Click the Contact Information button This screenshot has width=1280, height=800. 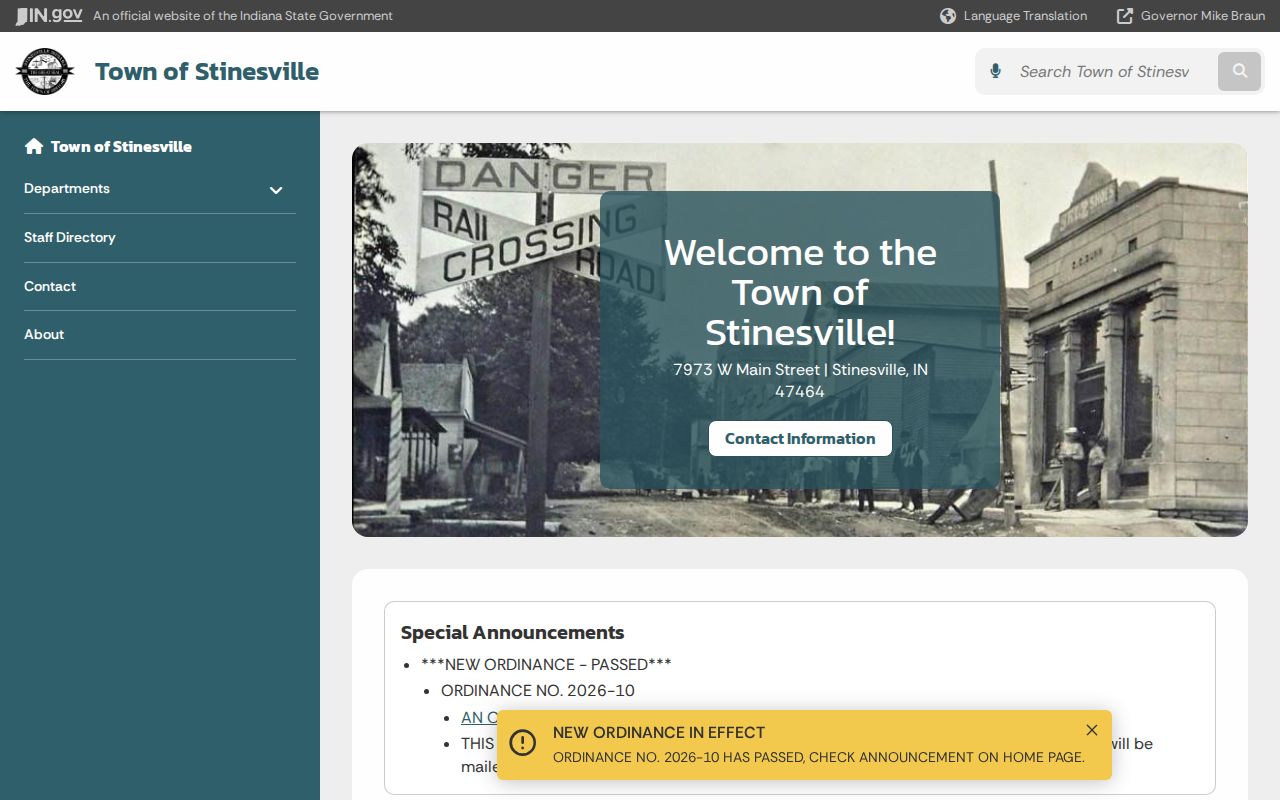(800, 438)
